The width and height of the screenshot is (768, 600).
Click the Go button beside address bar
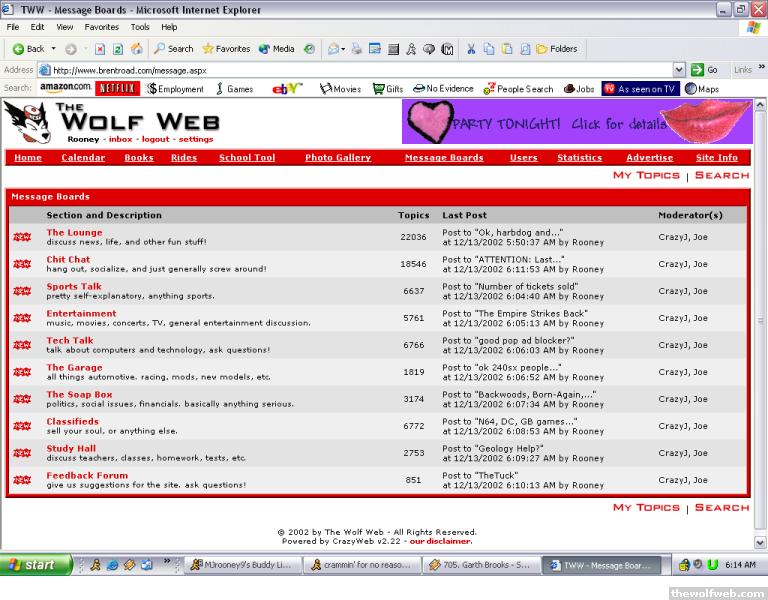(x=705, y=70)
